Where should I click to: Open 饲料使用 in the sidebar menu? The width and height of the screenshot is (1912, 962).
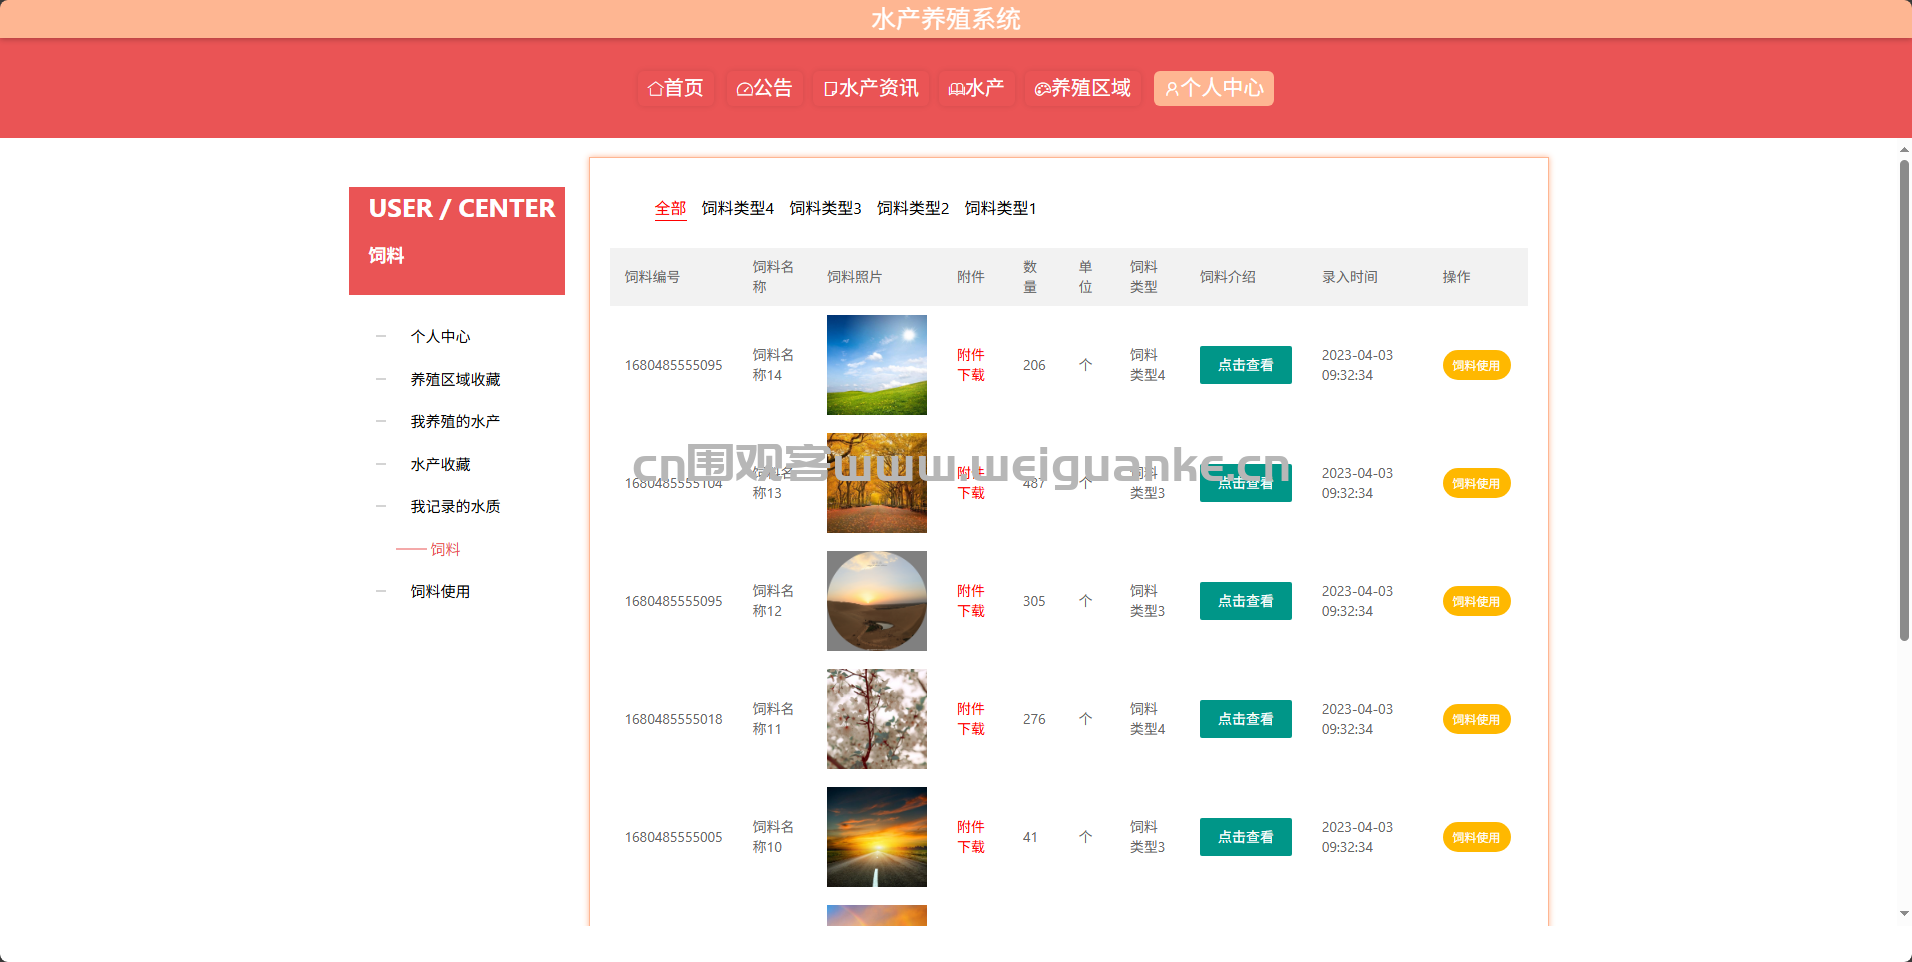[x=440, y=592]
